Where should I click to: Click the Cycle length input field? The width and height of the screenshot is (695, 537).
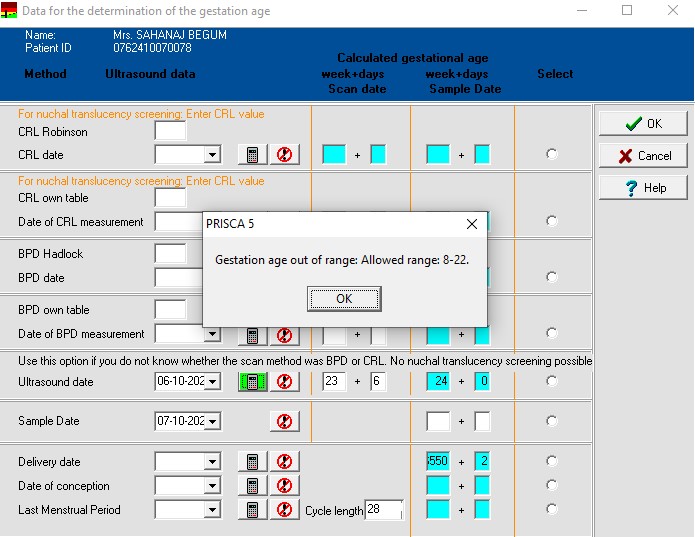(383, 511)
